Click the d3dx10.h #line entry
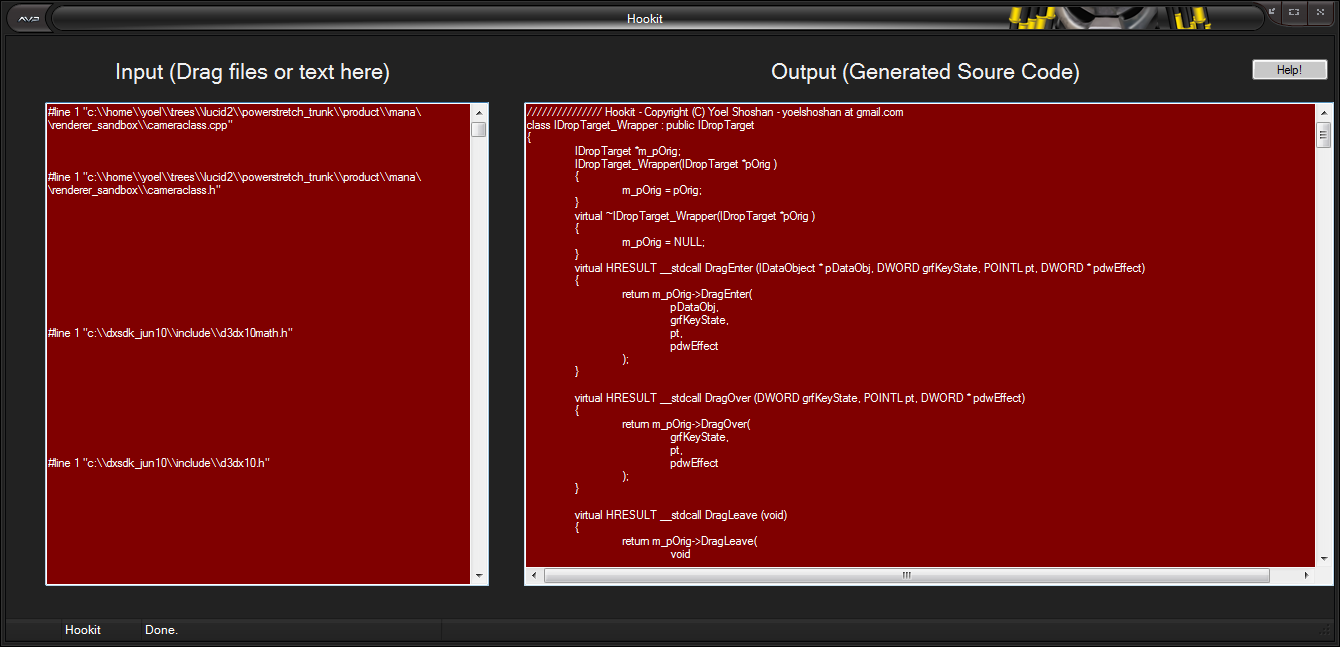 [x=159, y=463]
